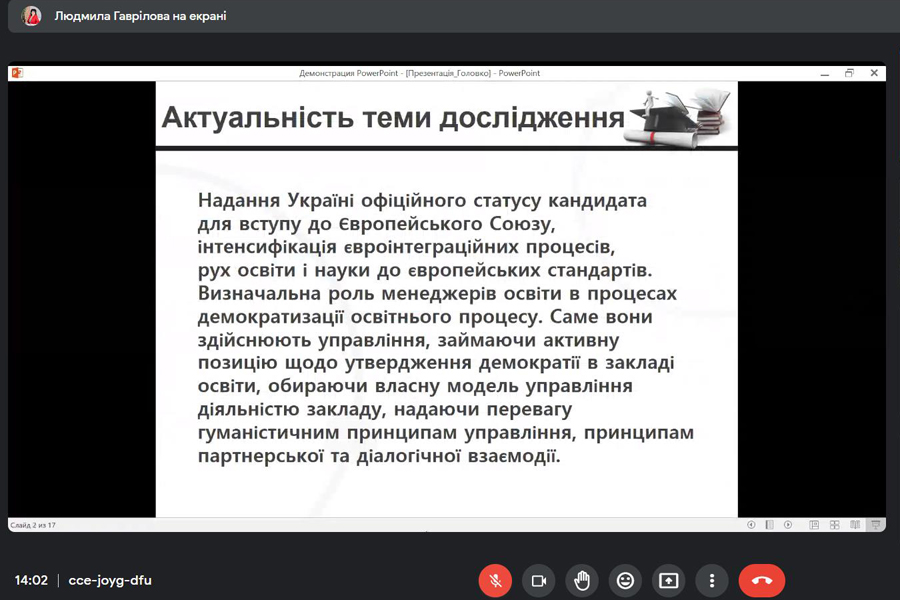Open the emoji reactions button
Viewport: 900px width, 600px height.
point(625,580)
